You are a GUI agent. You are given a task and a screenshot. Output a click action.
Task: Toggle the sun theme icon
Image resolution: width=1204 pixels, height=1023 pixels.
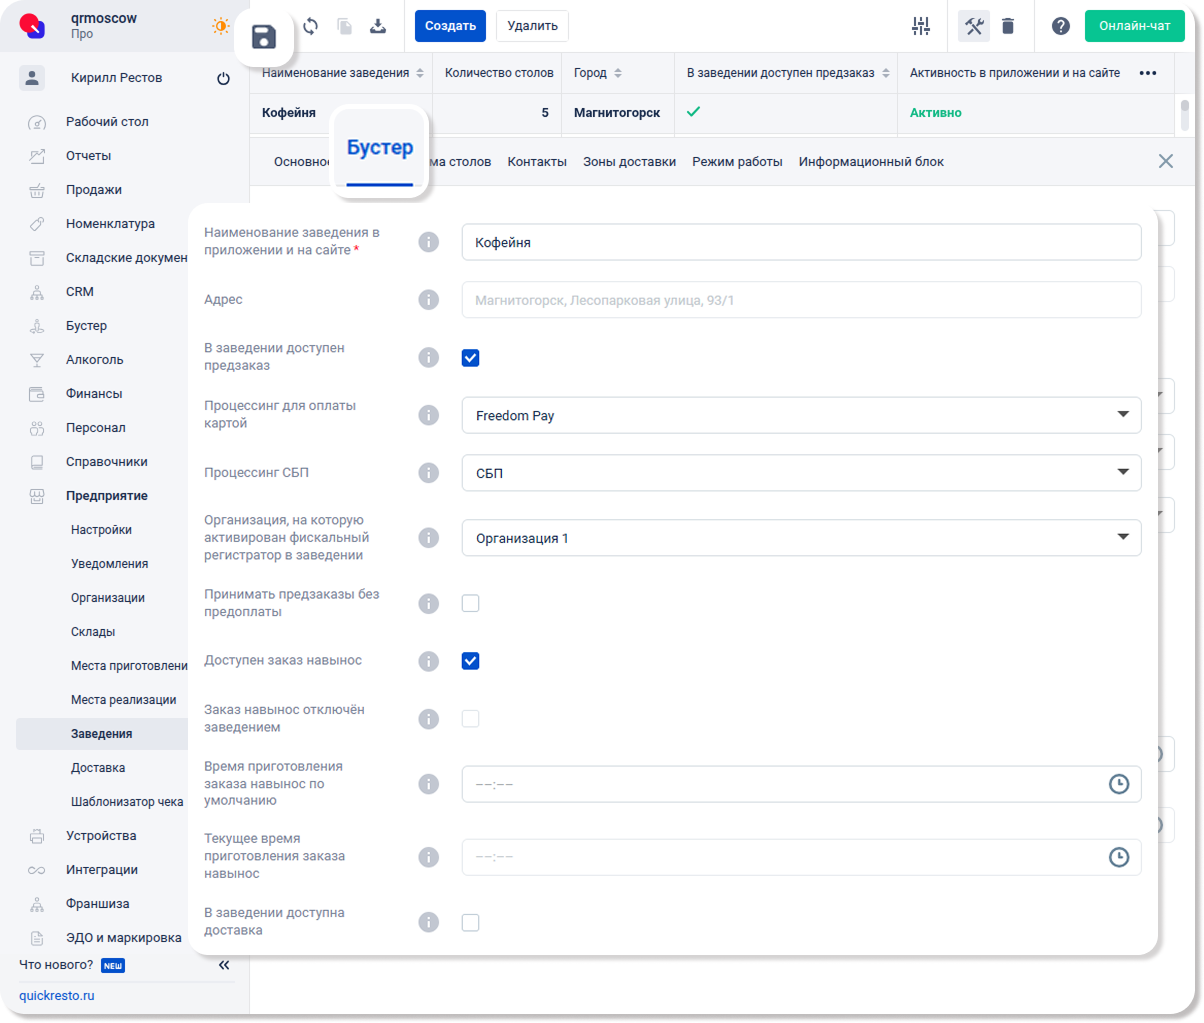coord(220,26)
